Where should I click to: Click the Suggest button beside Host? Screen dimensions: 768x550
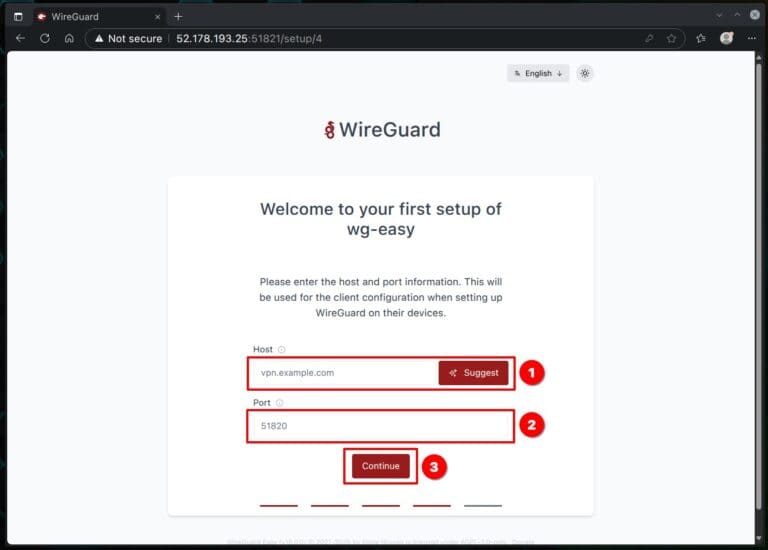tap(473, 373)
